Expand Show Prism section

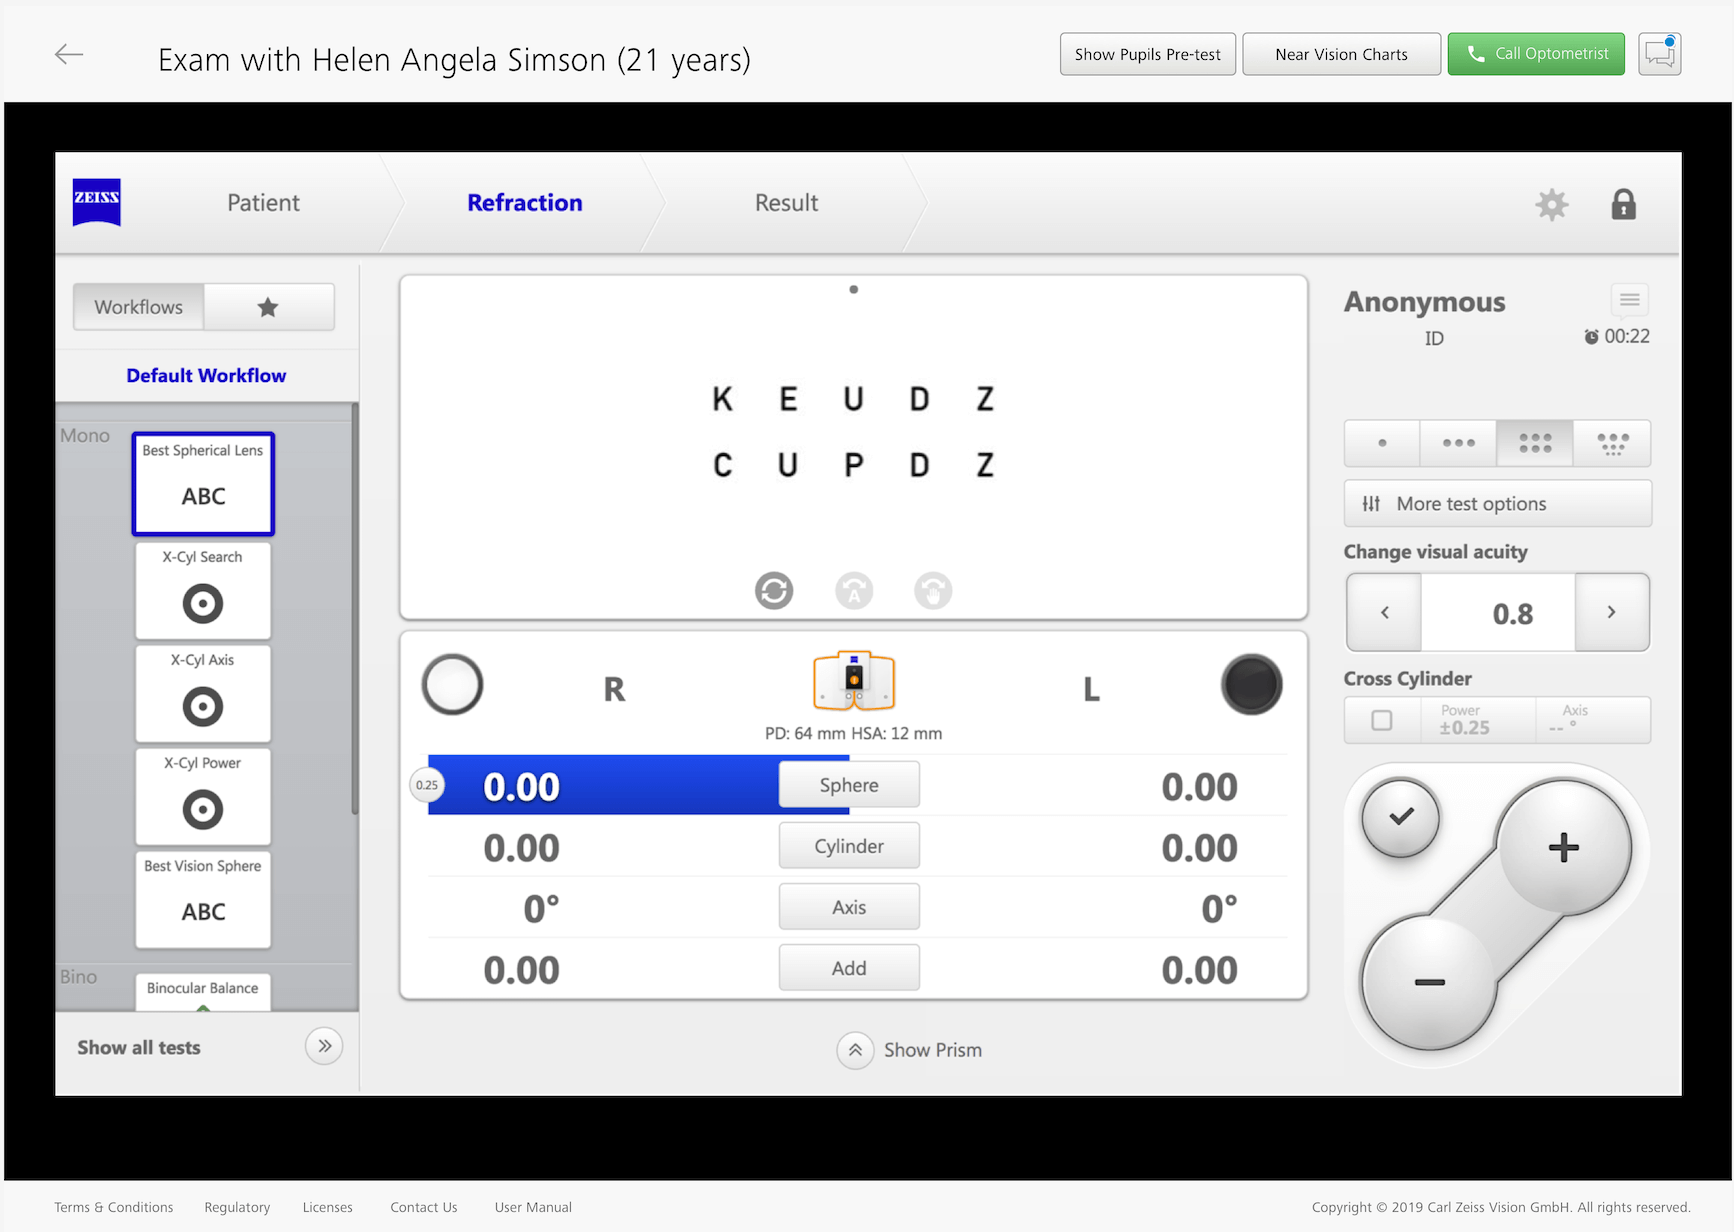click(x=855, y=1050)
